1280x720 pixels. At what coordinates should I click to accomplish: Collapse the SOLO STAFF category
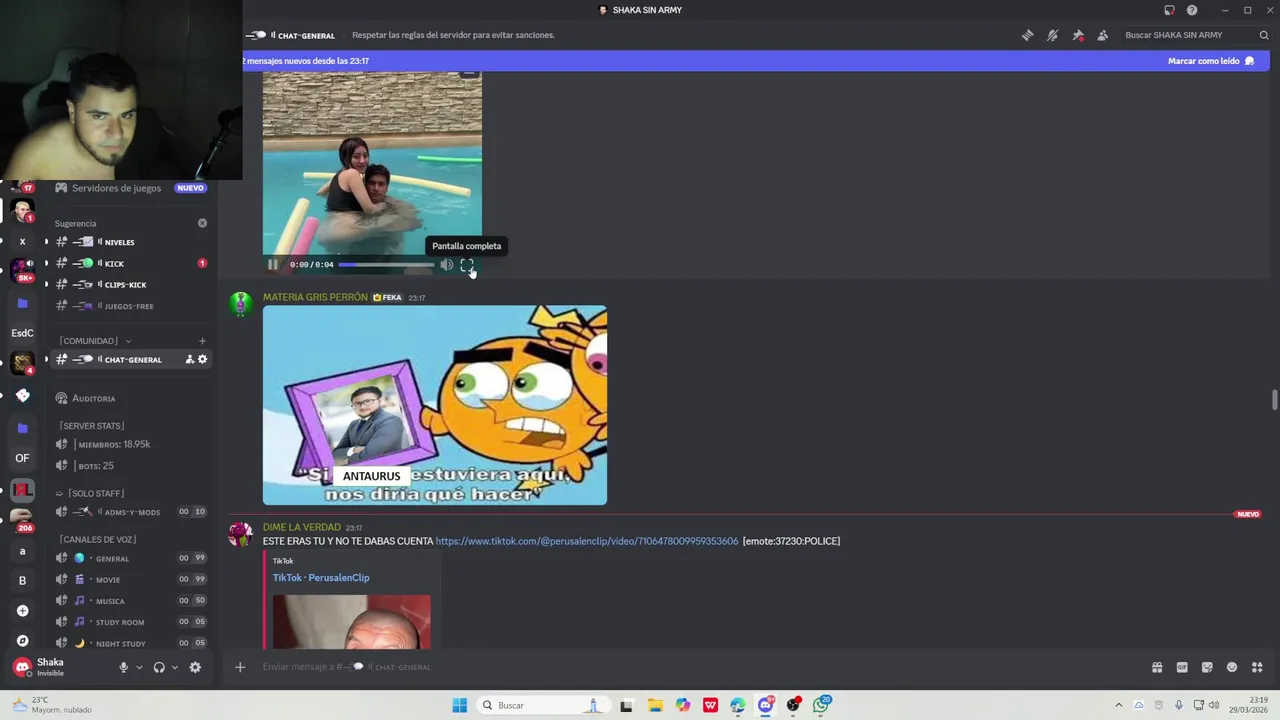(x=90, y=493)
